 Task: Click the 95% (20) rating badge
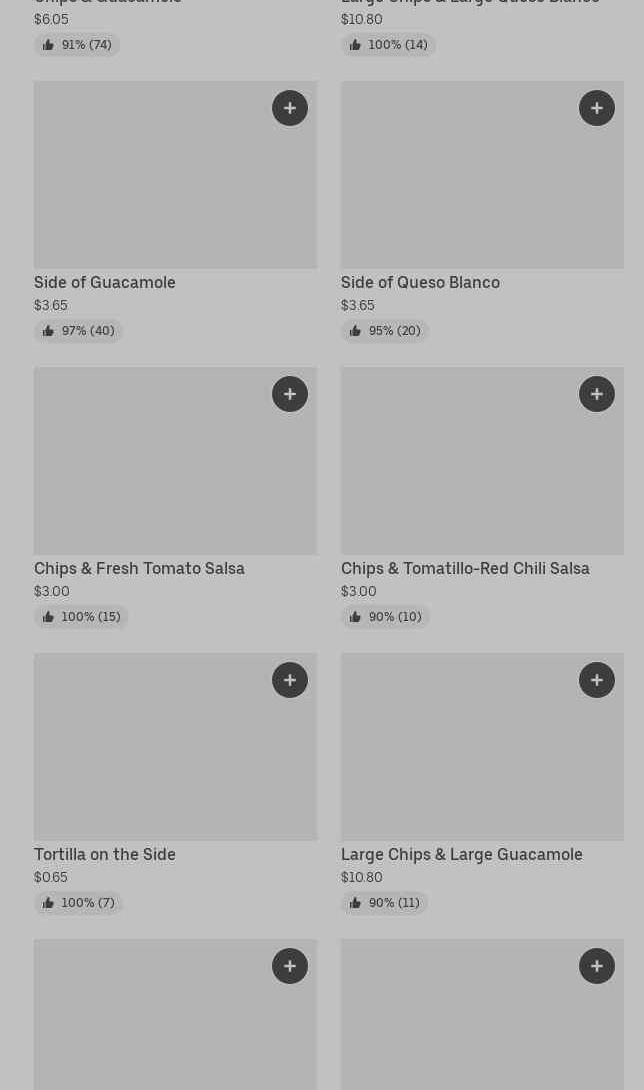click(x=385, y=331)
